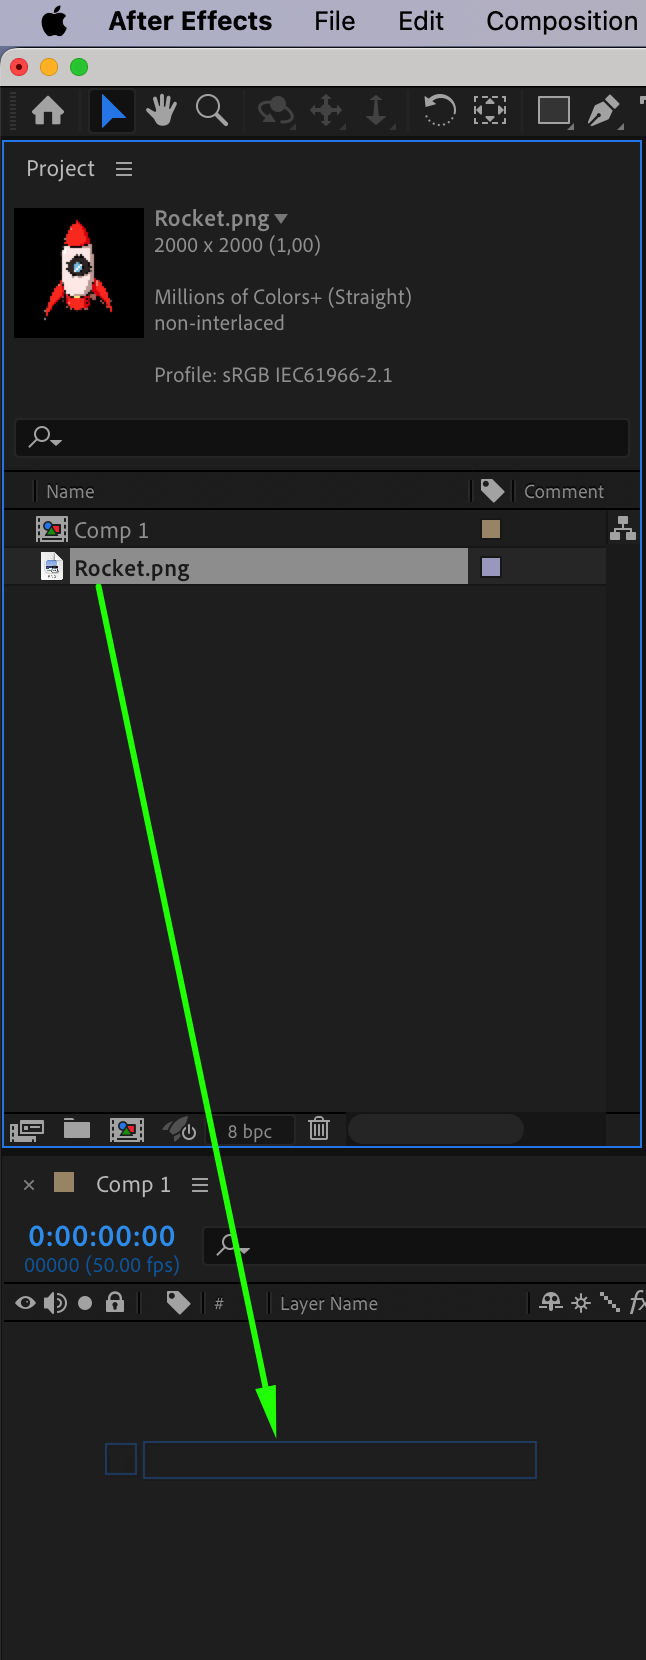
Task: Click the 8 bpc color depth button
Action: click(x=250, y=1131)
